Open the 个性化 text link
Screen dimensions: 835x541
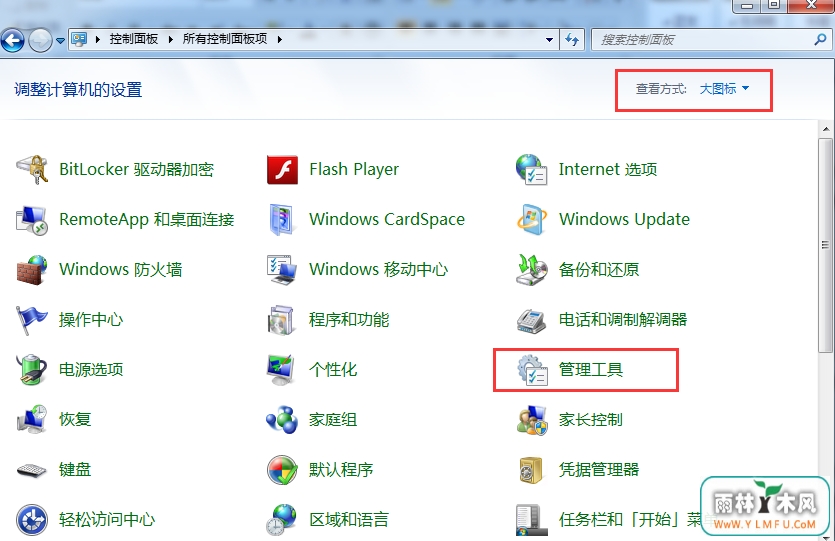coord(333,370)
